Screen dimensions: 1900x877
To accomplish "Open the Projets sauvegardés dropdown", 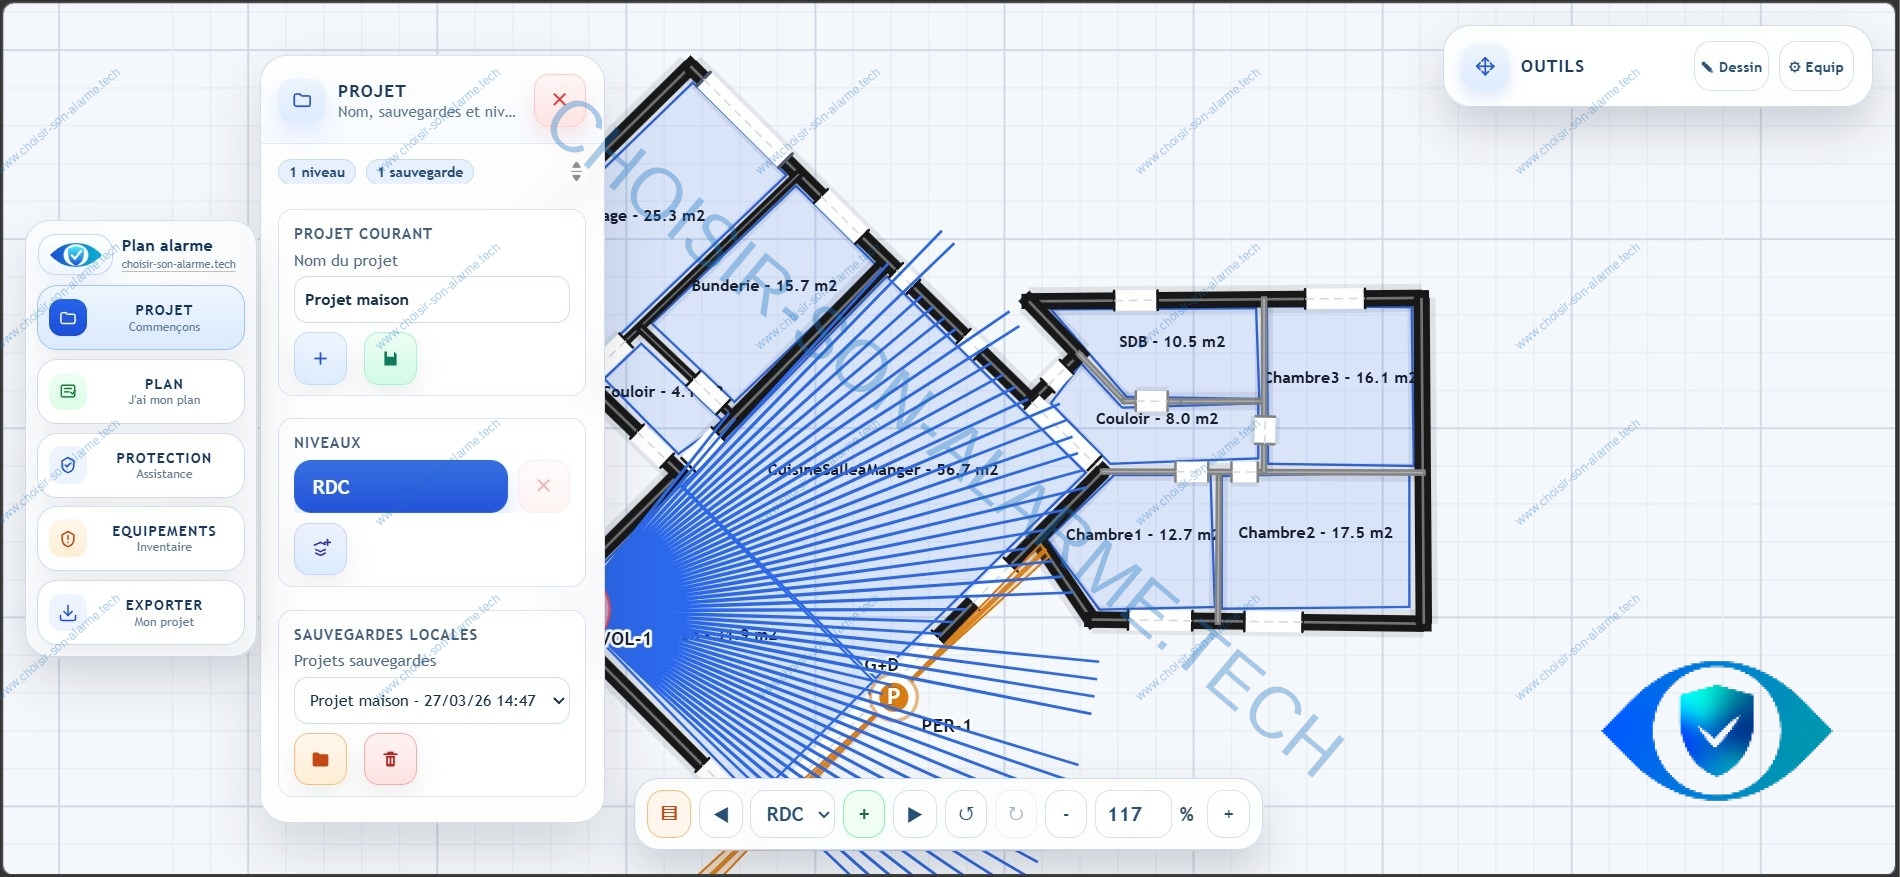I will 432,701.
